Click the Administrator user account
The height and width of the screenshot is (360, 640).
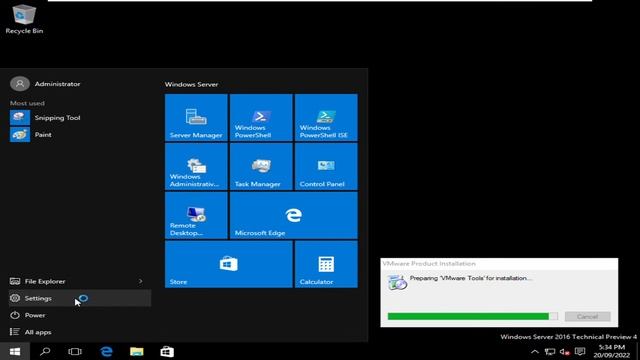tap(45, 84)
